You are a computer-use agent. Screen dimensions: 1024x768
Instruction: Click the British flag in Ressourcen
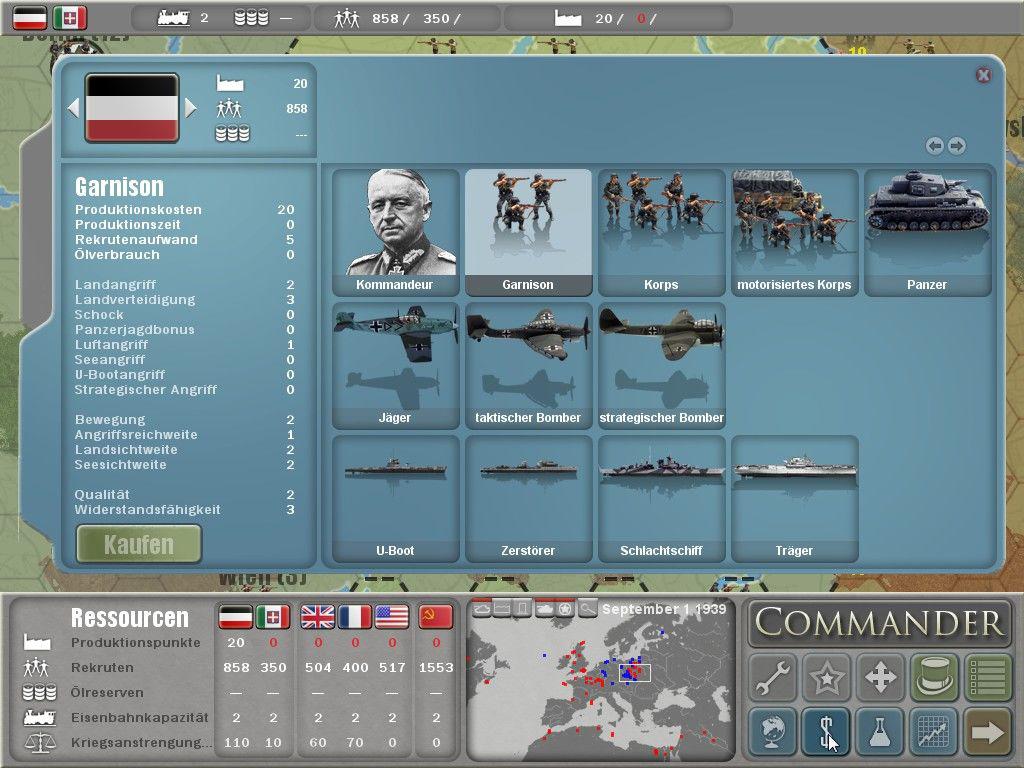(x=317, y=616)
